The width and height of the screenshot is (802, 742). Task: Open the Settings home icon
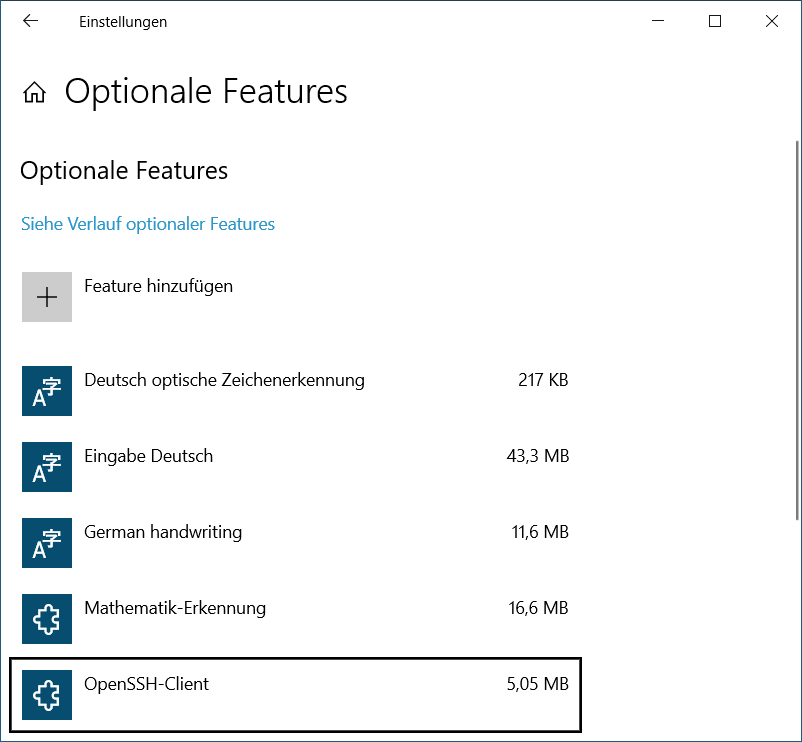pos(34,93)
